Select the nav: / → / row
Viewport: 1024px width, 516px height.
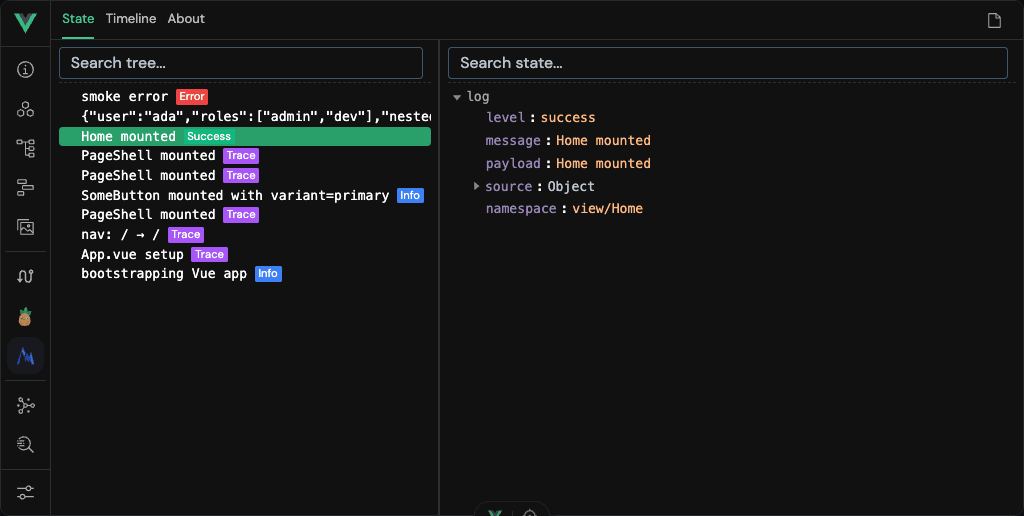(245, 234)
